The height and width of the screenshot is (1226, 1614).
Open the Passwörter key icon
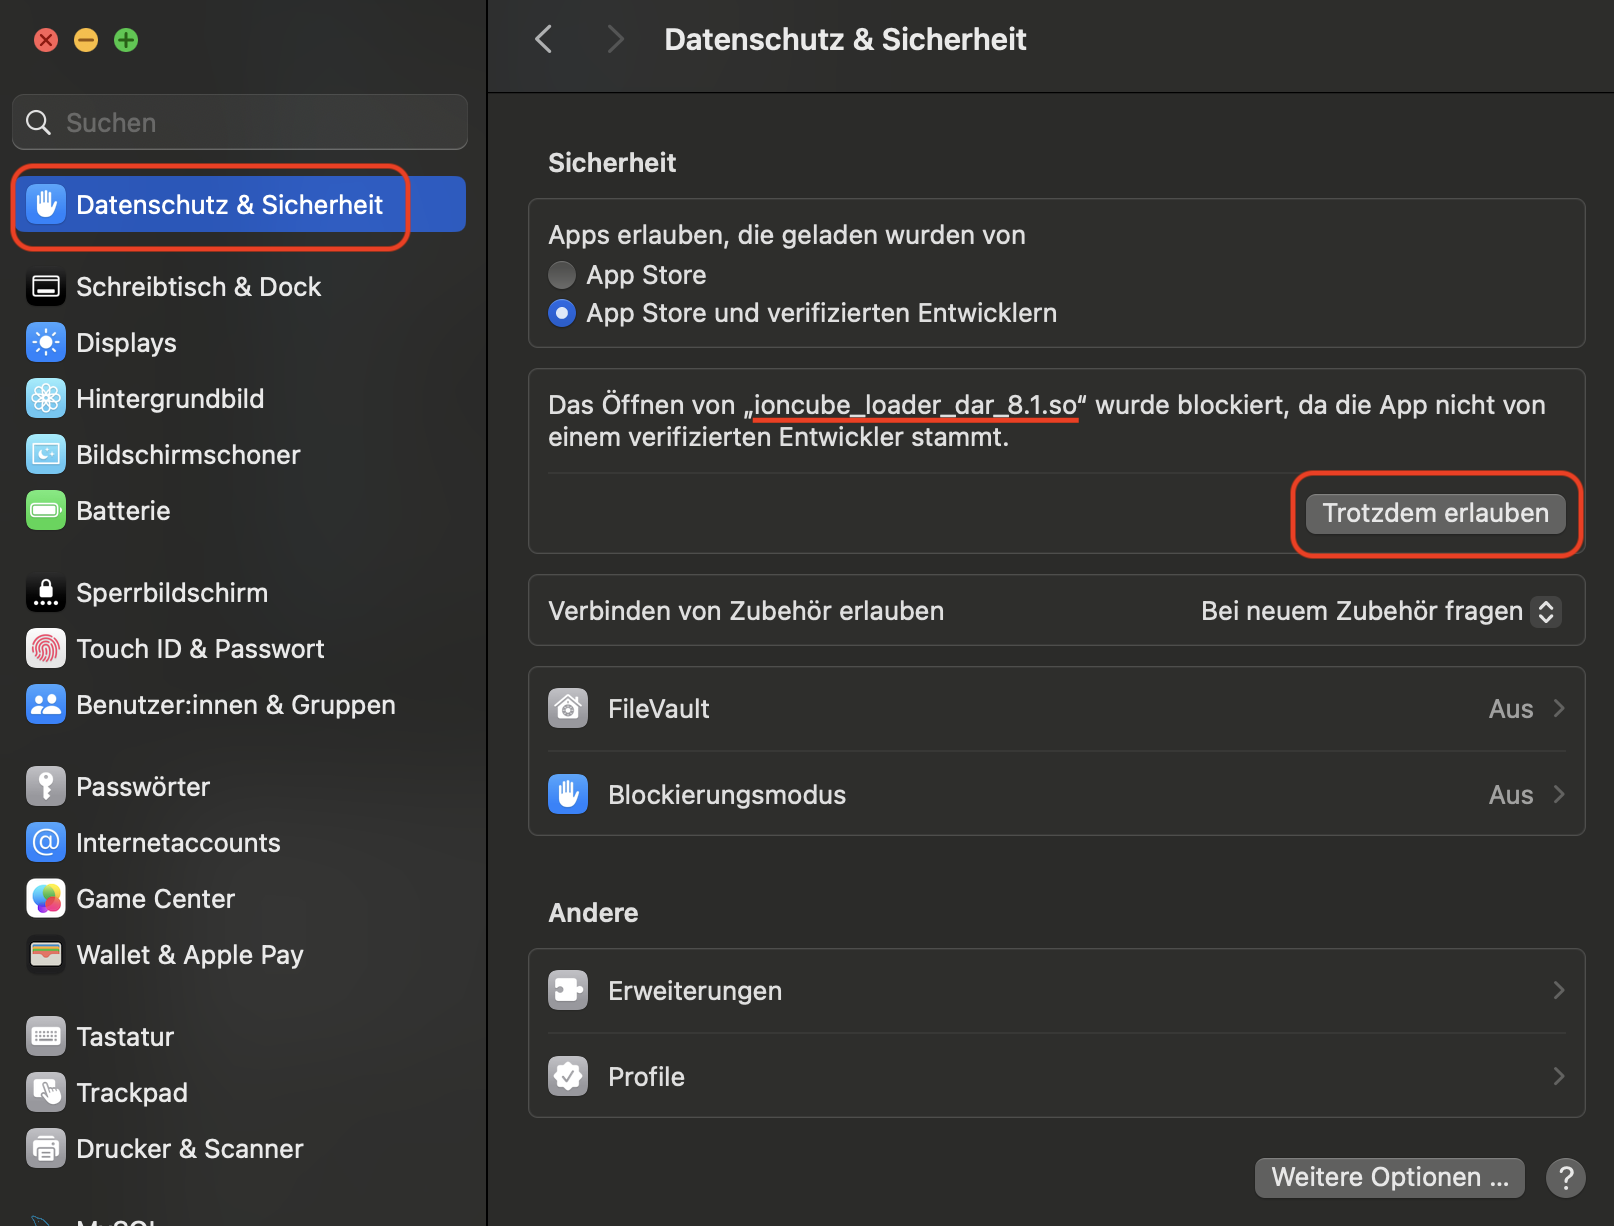point(46,787)
